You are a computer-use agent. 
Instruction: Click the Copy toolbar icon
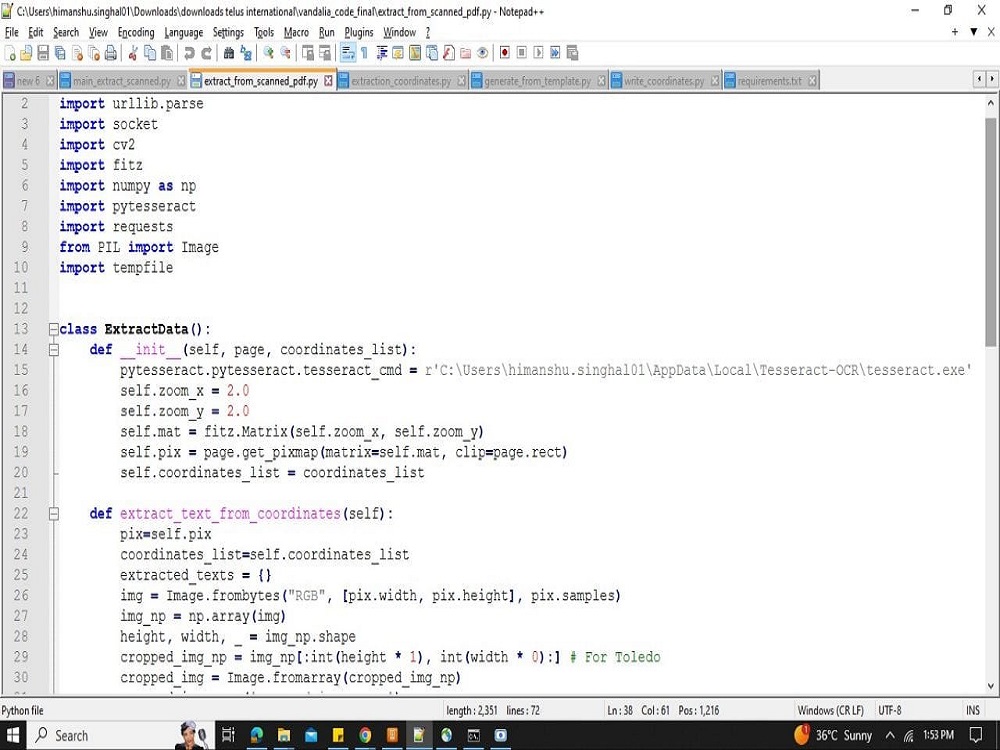coord(150,53)
